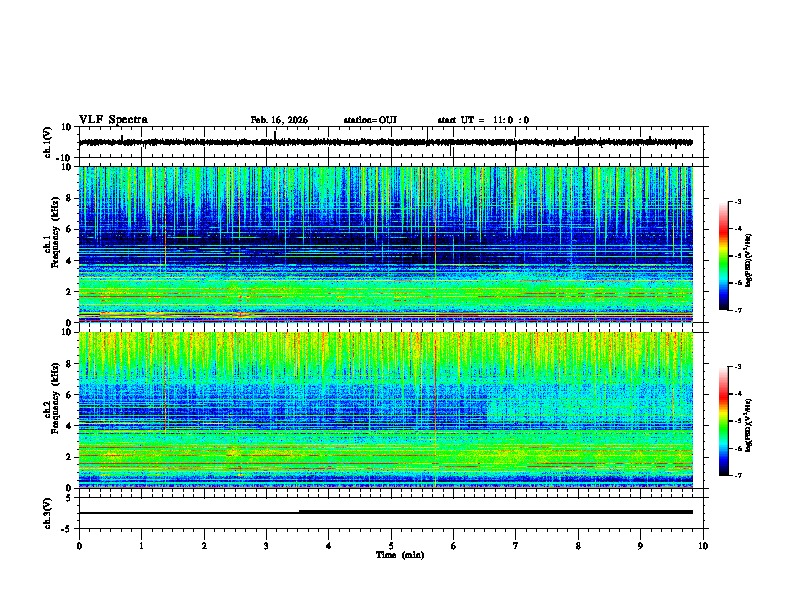
Task: Click the "8" tick on the time axis
Action: pyautogui.click(x=578, y=546)
